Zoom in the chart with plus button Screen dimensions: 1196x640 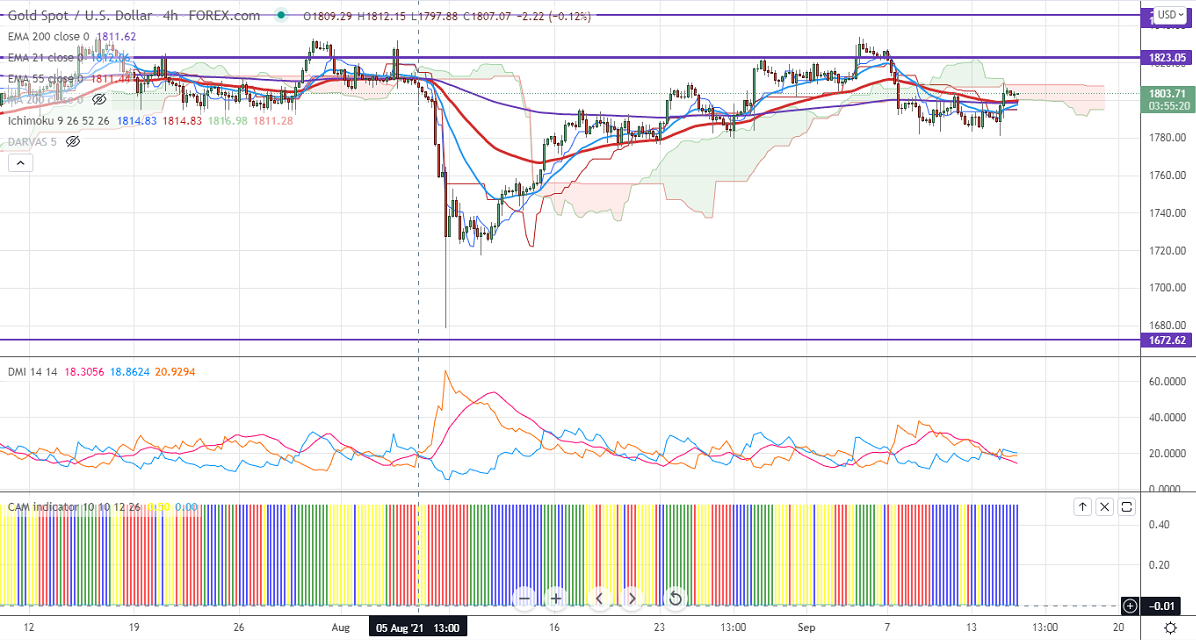pos(556,598)
